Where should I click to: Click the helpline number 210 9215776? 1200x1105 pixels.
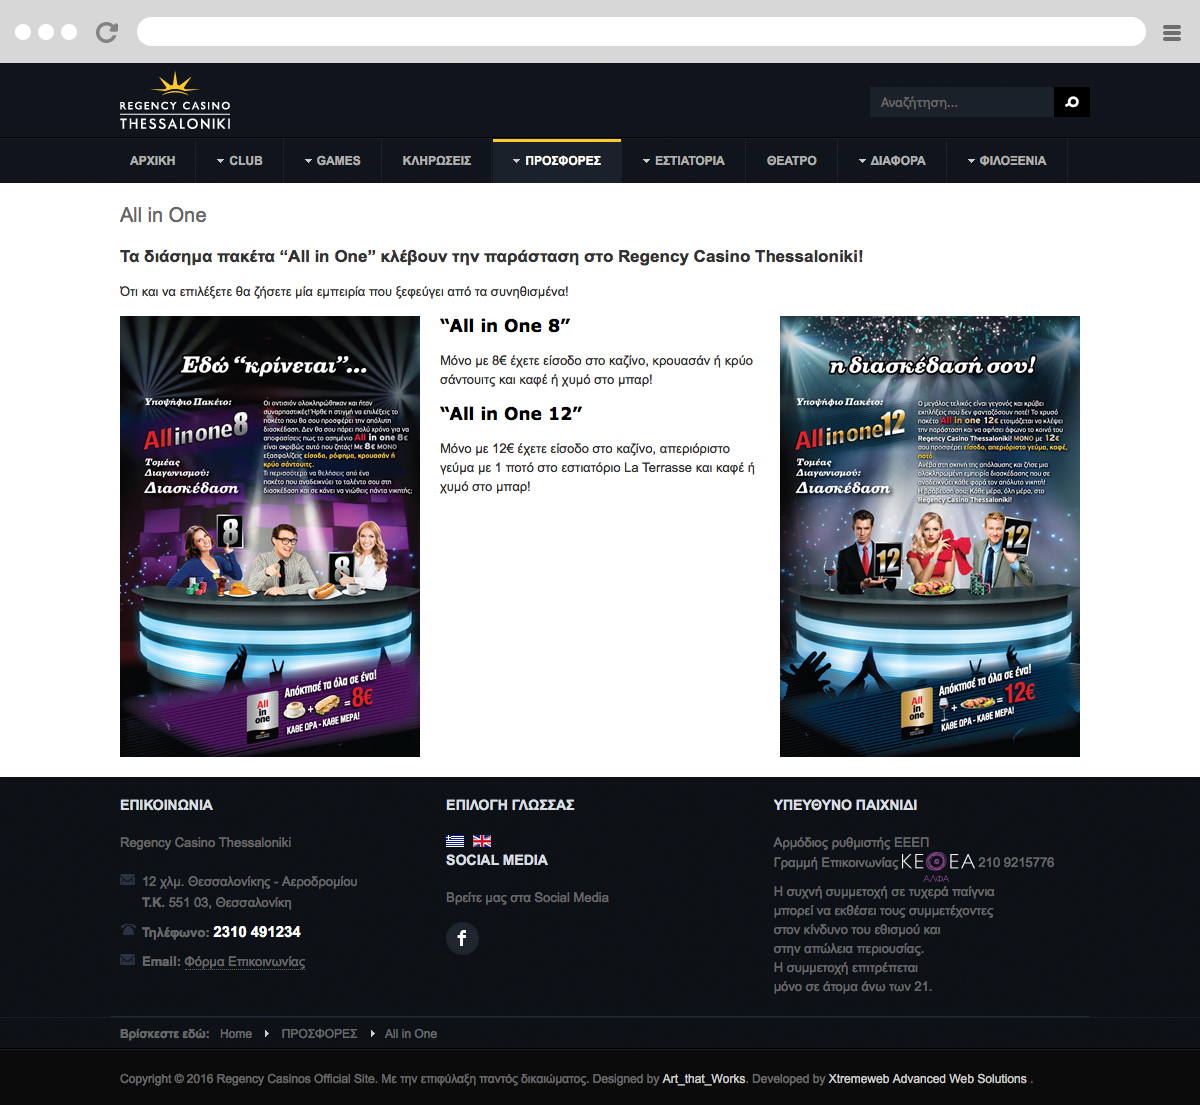pyautogui.click(x=1016, y=862)
